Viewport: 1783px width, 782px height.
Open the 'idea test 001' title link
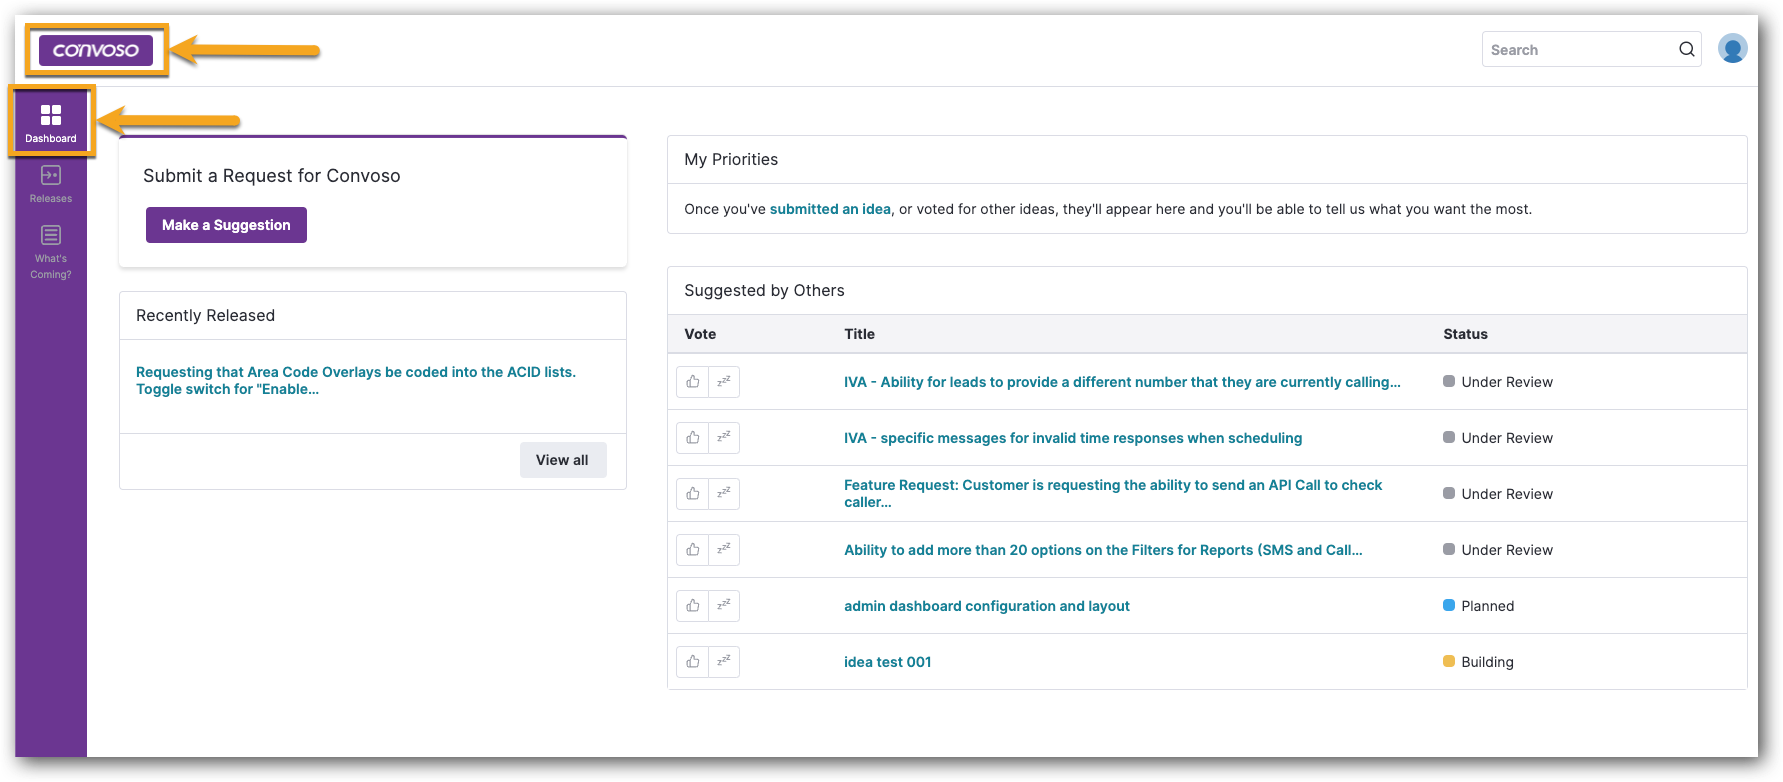tap(887, 662)
